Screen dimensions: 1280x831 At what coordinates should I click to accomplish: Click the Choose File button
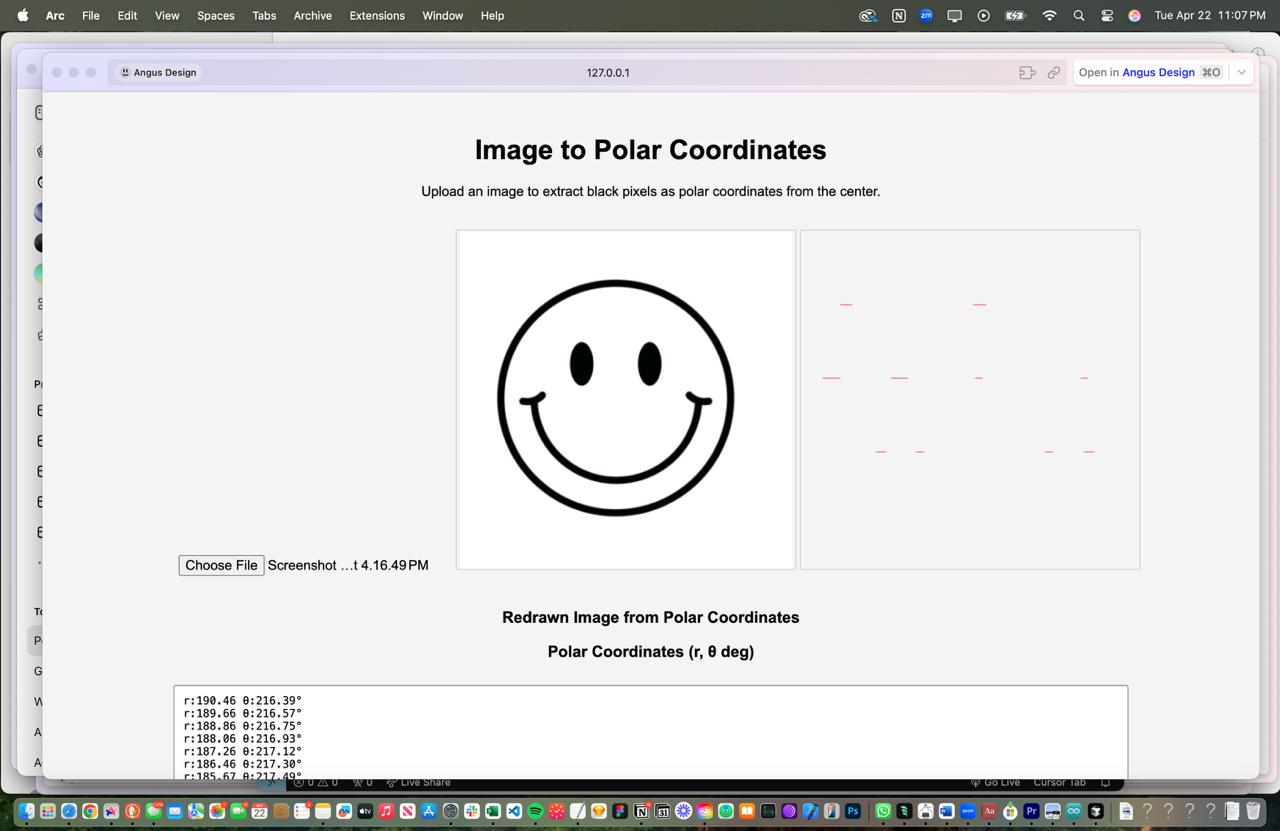[x=221, y=565]
